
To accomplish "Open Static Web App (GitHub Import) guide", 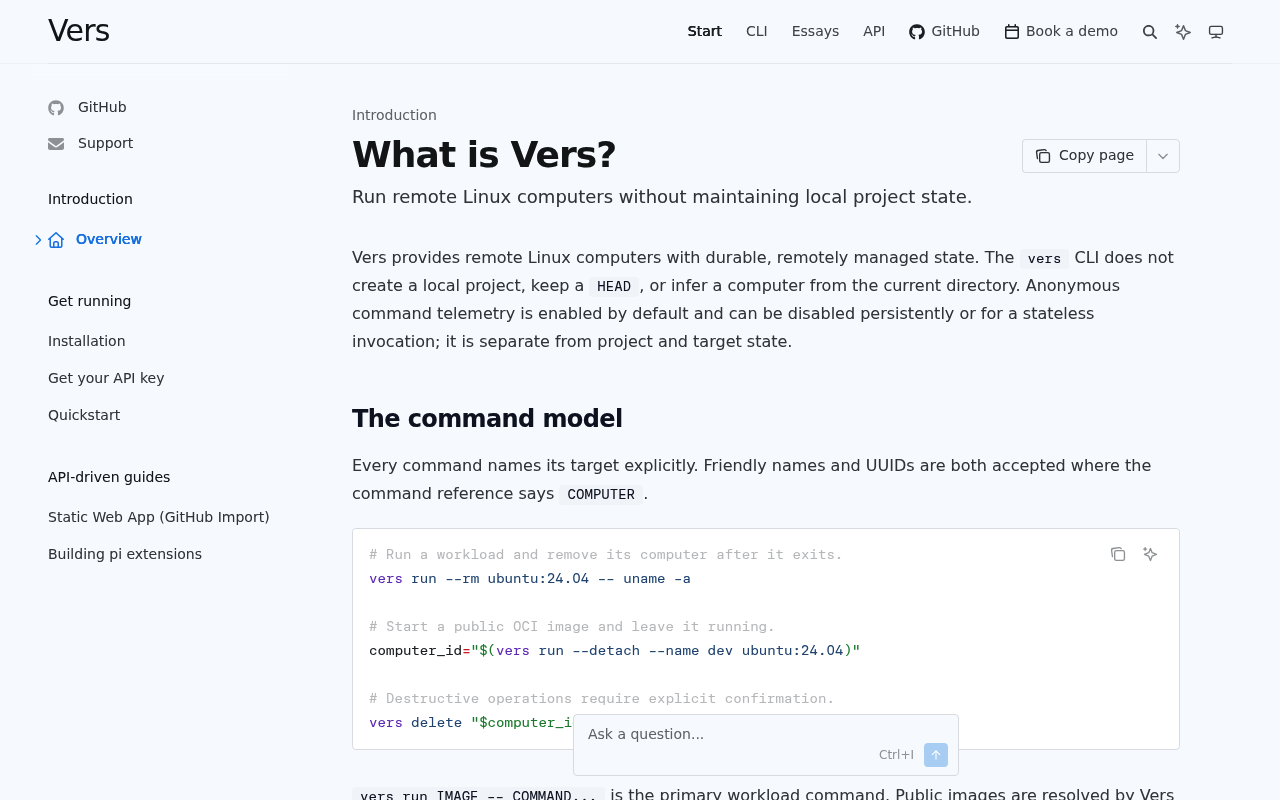I will [x=159, y=517].
